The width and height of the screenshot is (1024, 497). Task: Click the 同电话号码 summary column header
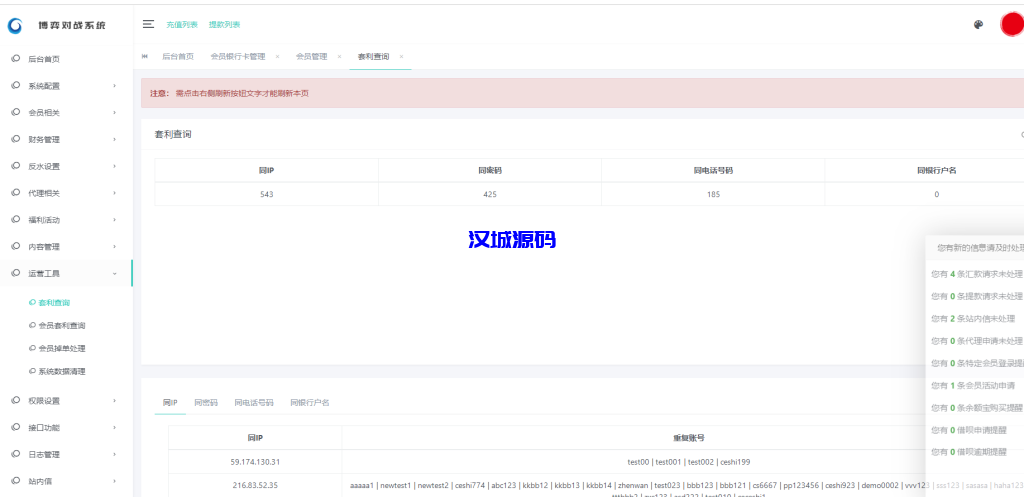713,170
